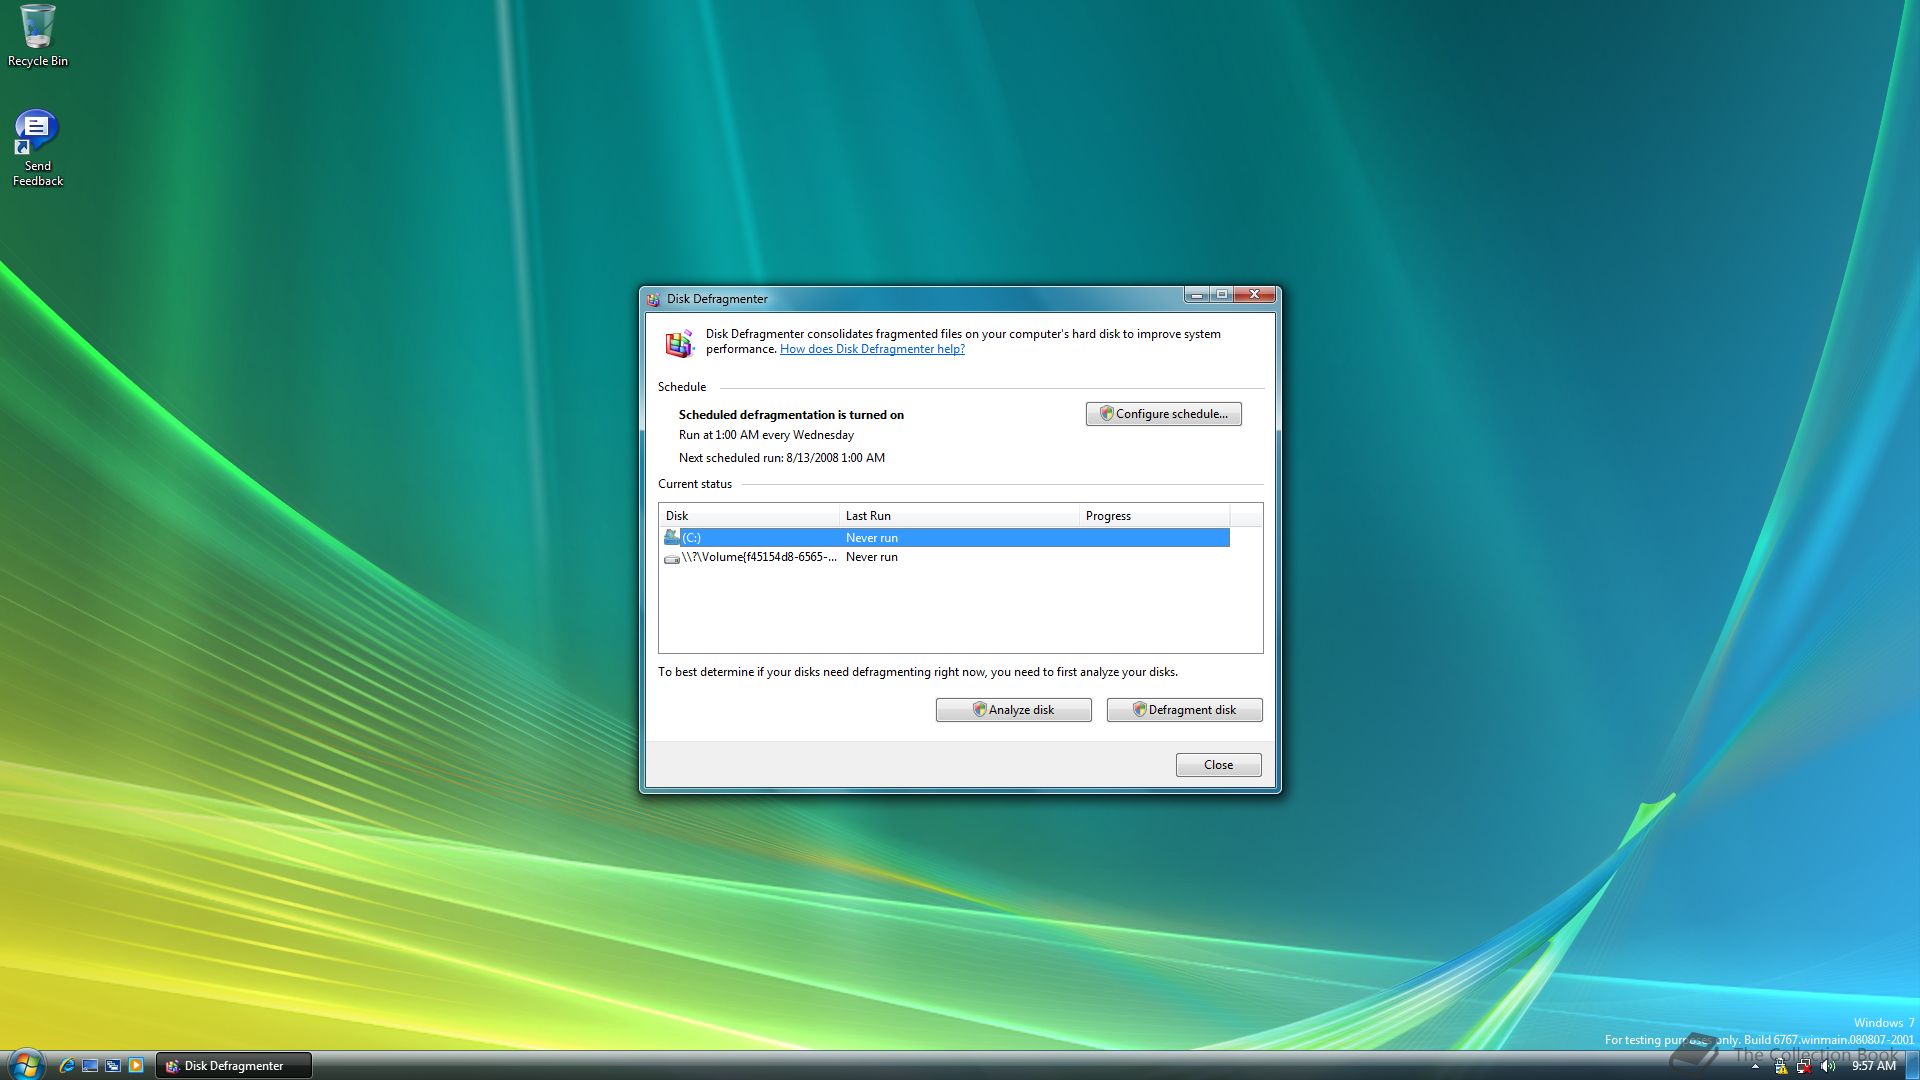Click Next scheduled run: 8/13/2008 1:00 AM text
The image size is (1920, 1080).
[x=782, y=458]
